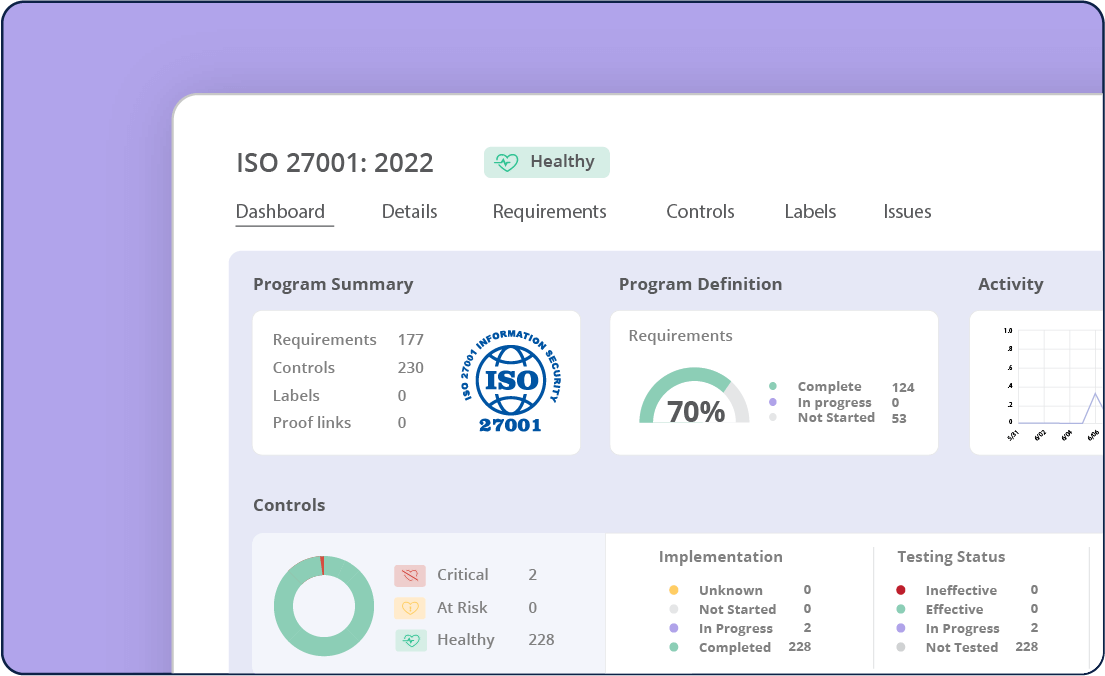
Task: Click the gray Not Started requirements dot
Action: (x=773, y=417)
